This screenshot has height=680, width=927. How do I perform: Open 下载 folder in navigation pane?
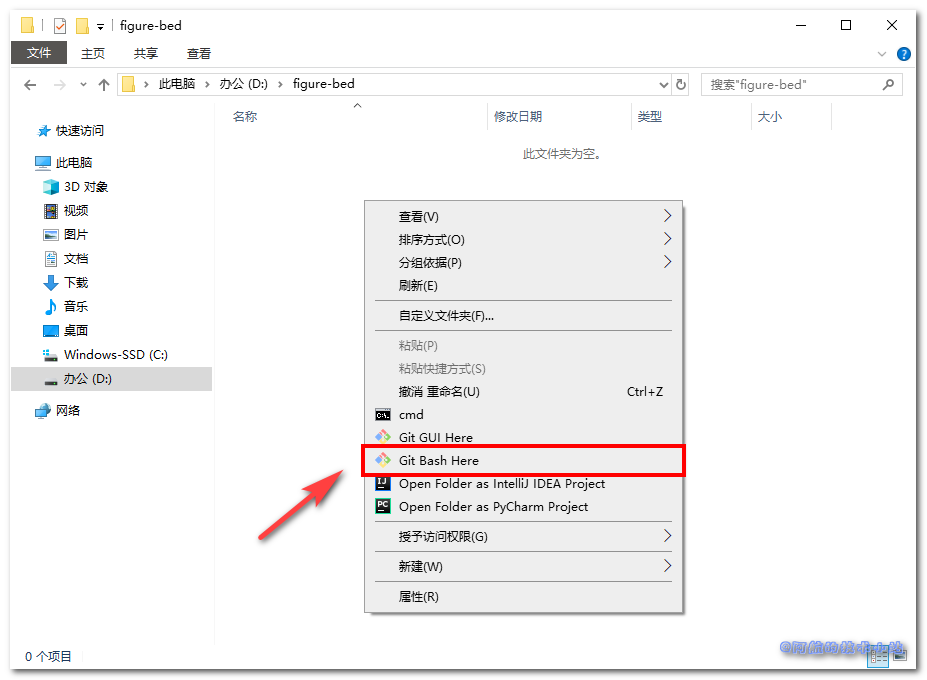point(76,283)
